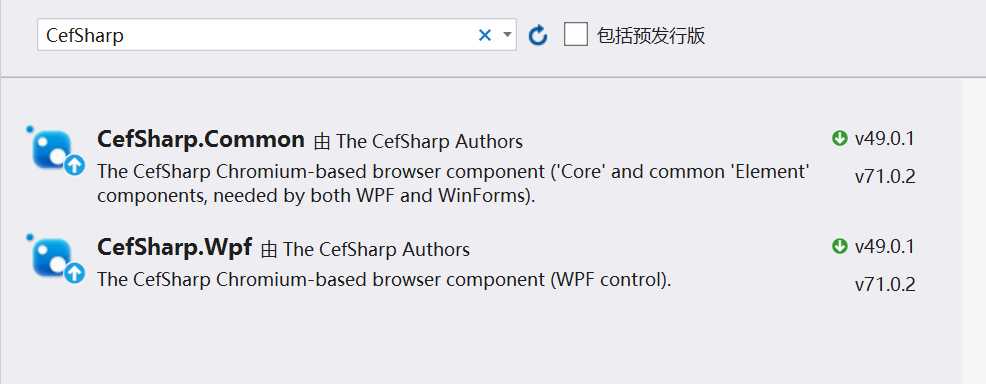Click green installed icon beside CefSharp.Common v49.0.1
This screenshot has height=384, width=986.
[839, 138]
